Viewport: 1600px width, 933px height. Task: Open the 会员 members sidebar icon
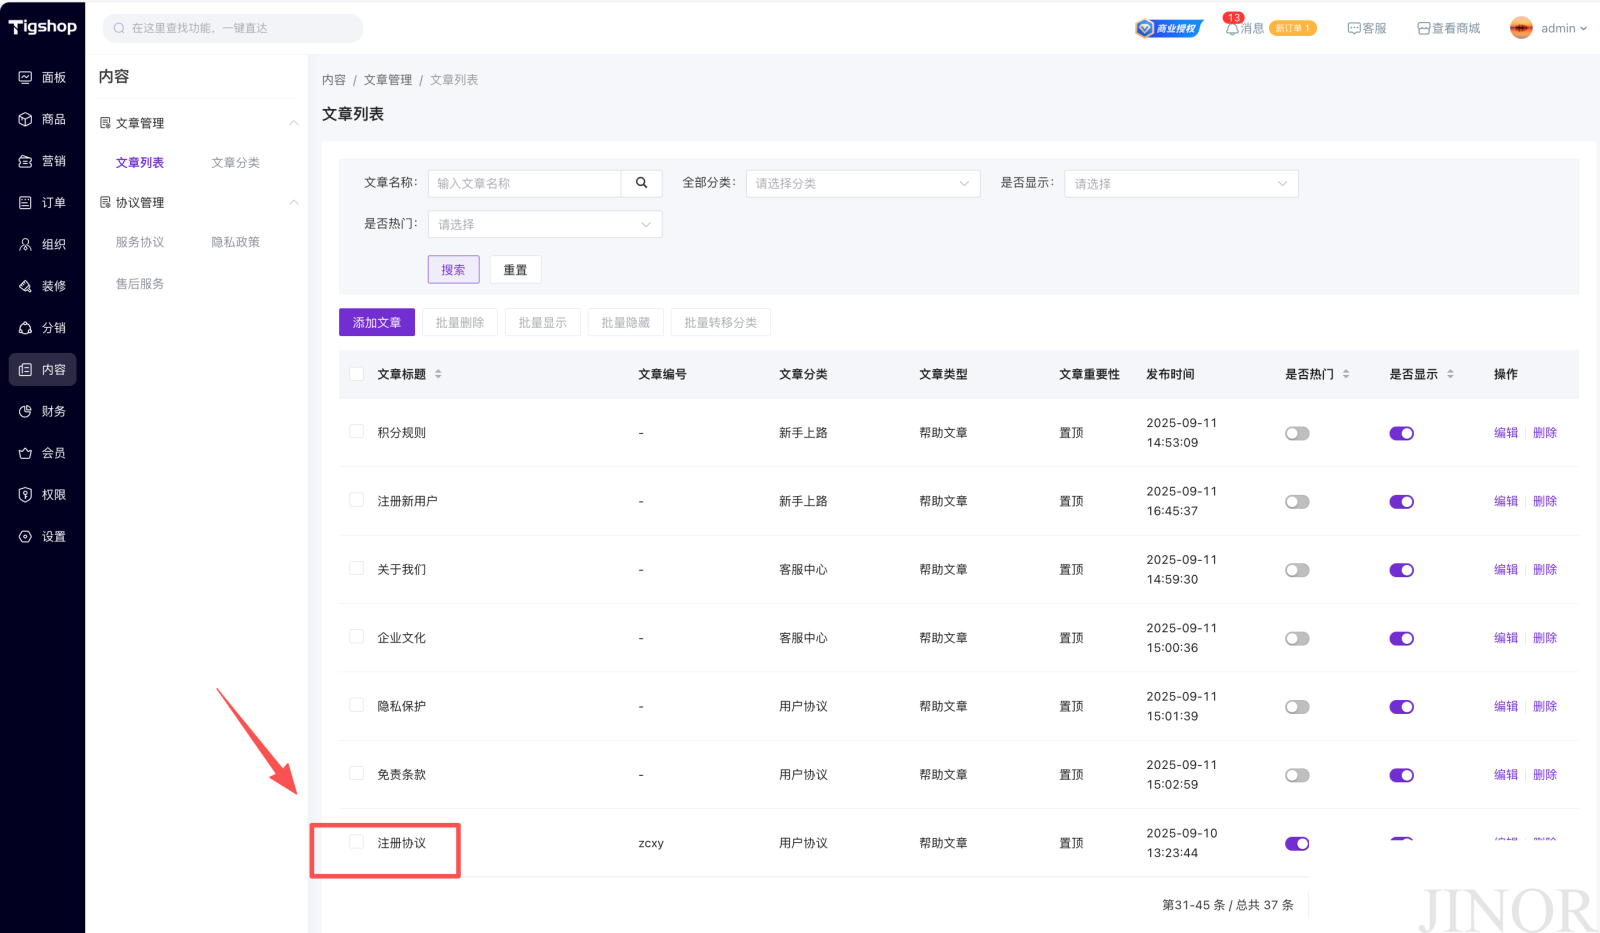[x=25, y=453]
